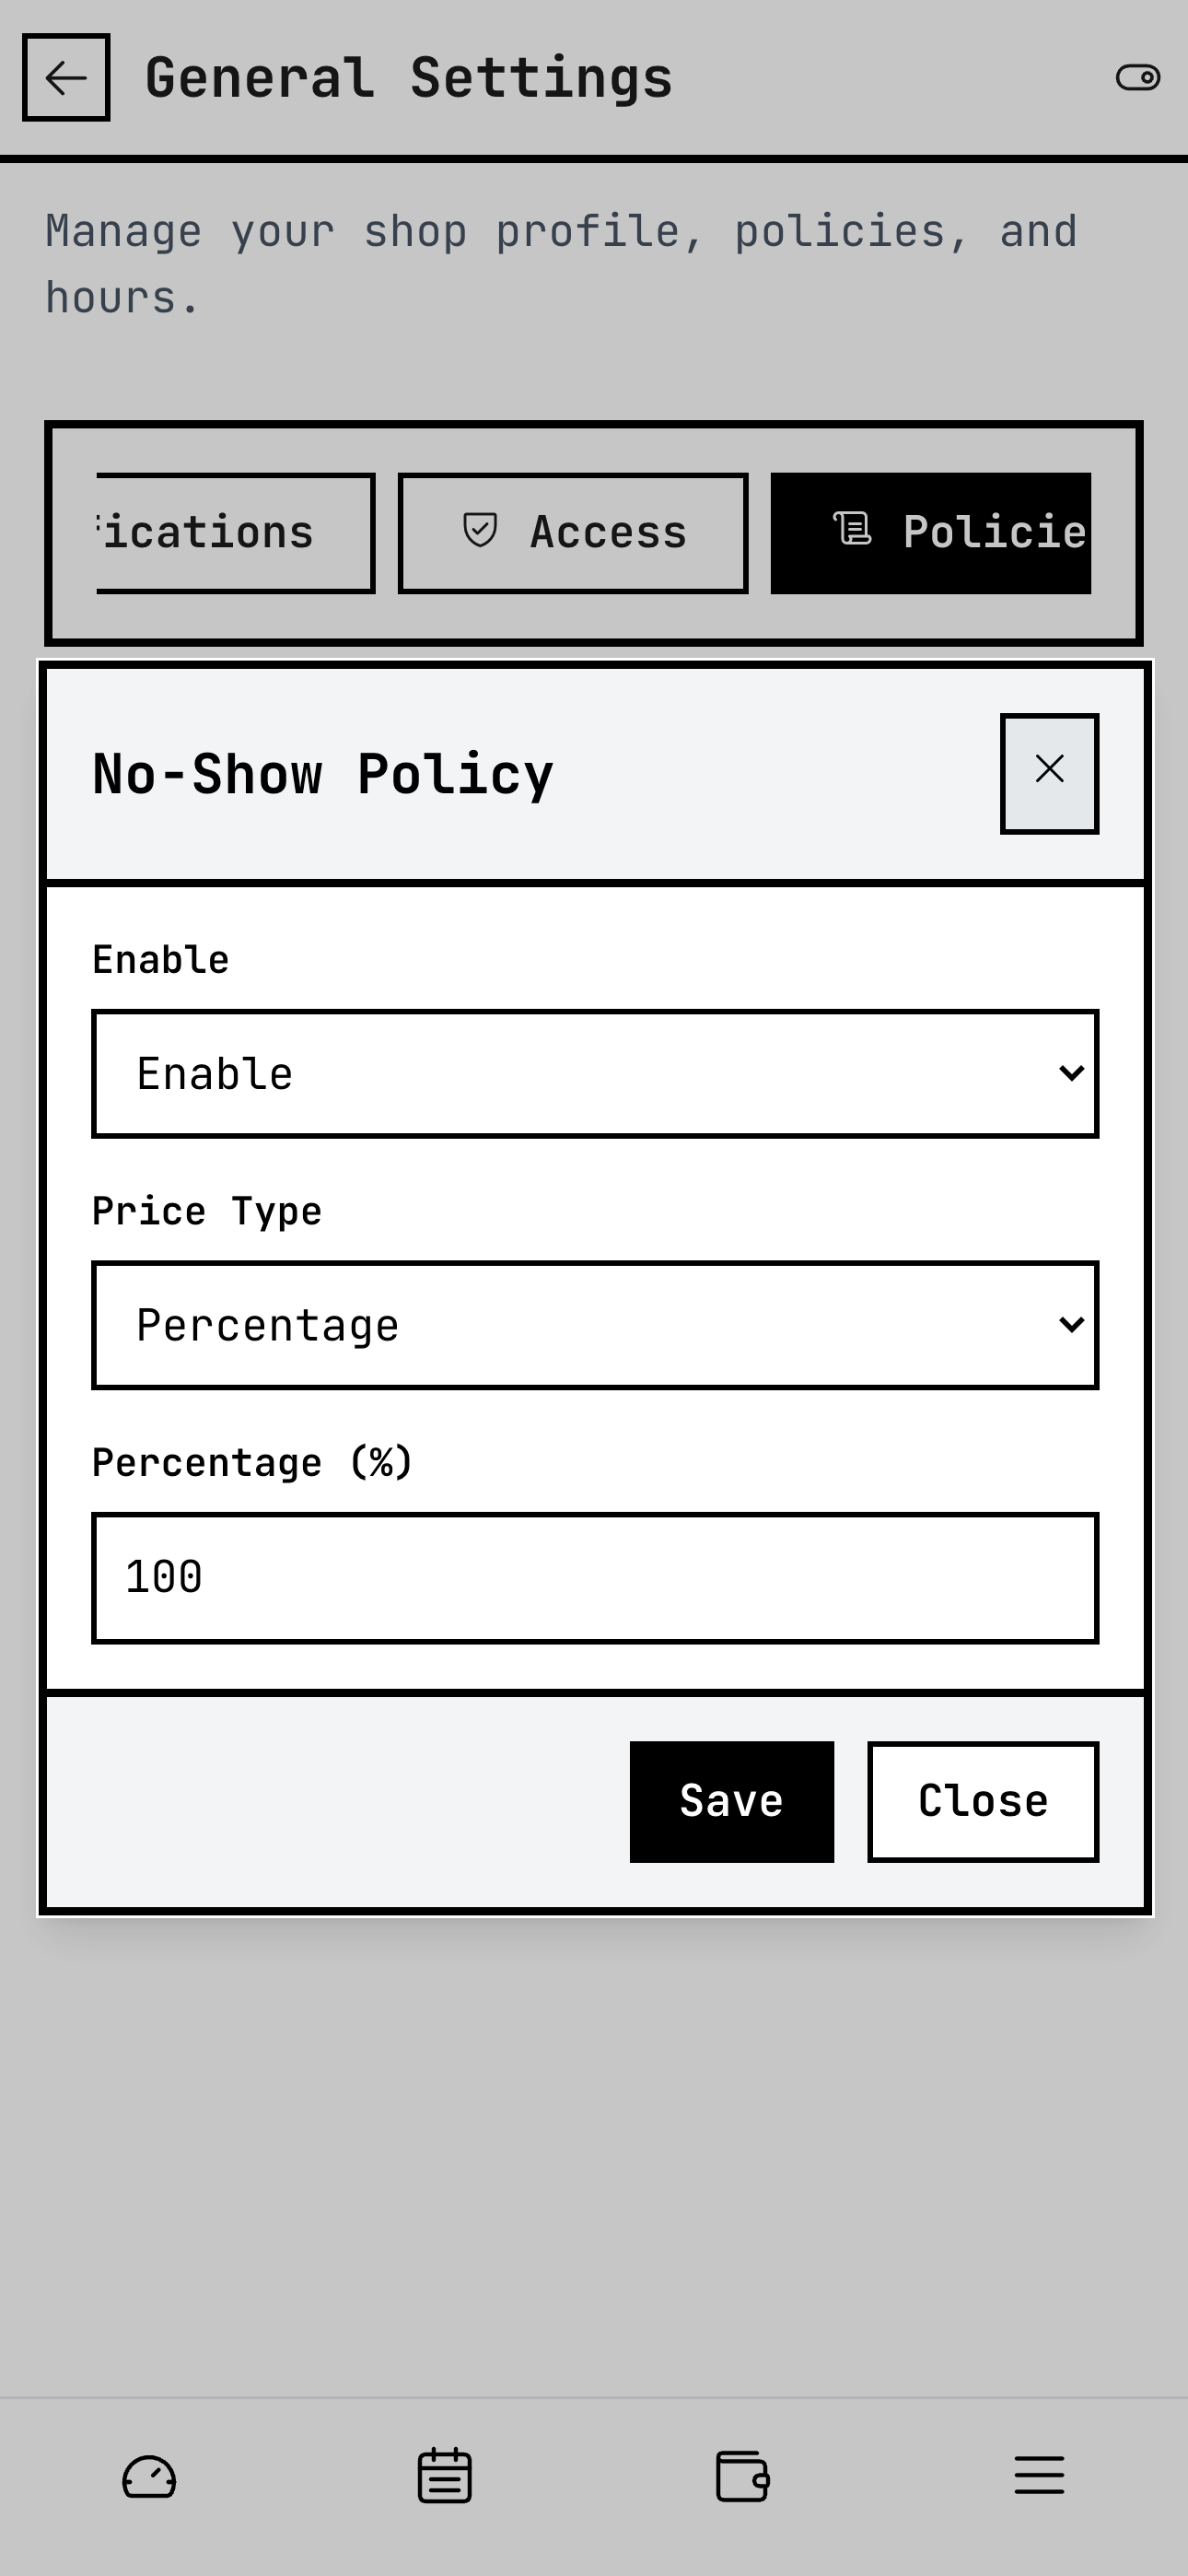This screenshot has height=2576, width=1188.
Task: Click the shield icon on the Access tab
Action: point(481,531)
